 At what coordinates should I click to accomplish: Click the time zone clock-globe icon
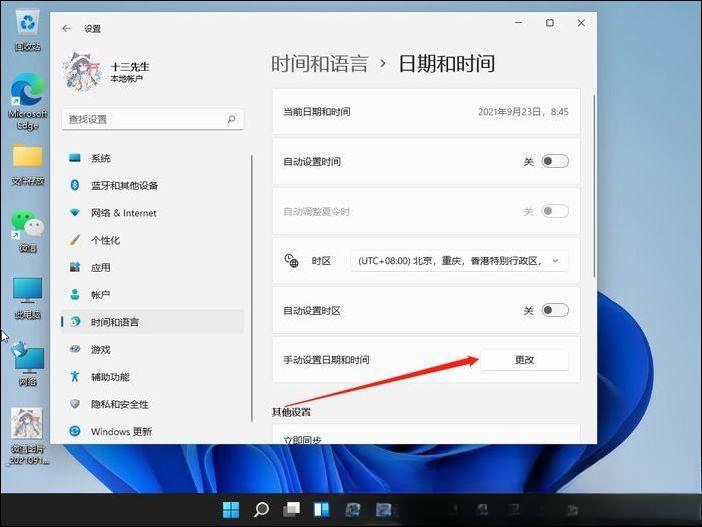click(291, 260)
